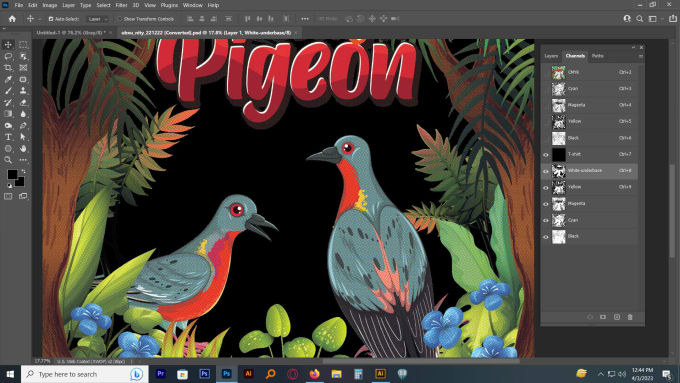Switch to the Layers tab
Screen dimensions: 680x383
[551, 56]
